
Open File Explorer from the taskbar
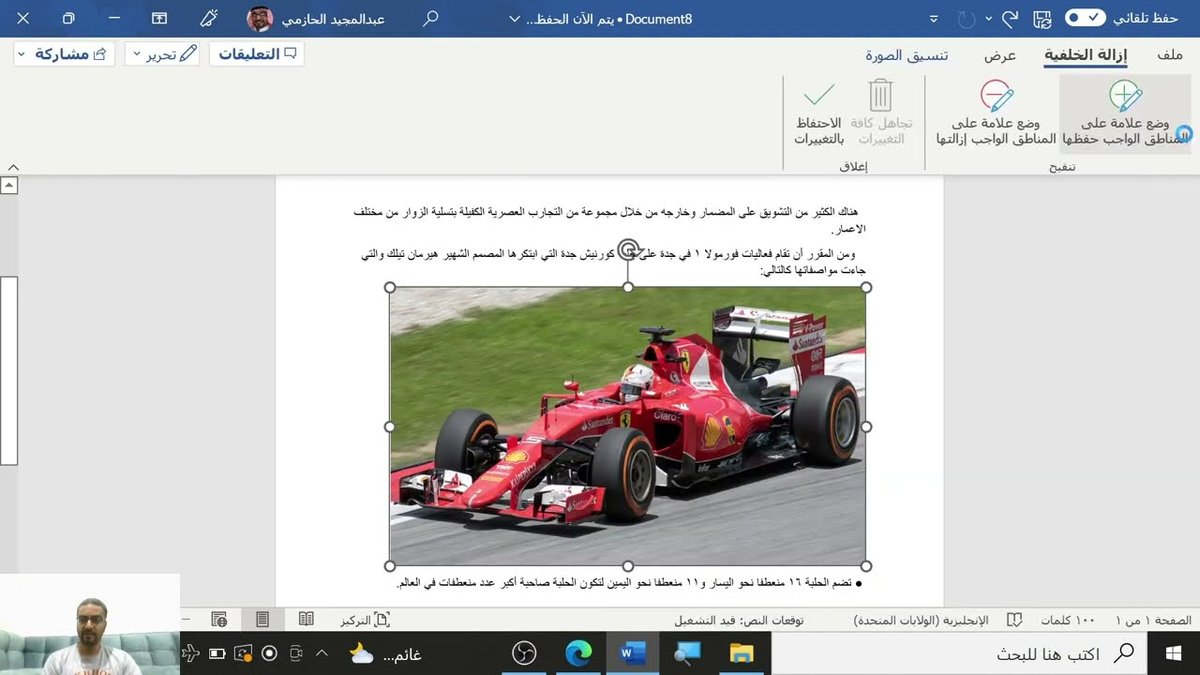pyautogui.click(x=741, y=654)
